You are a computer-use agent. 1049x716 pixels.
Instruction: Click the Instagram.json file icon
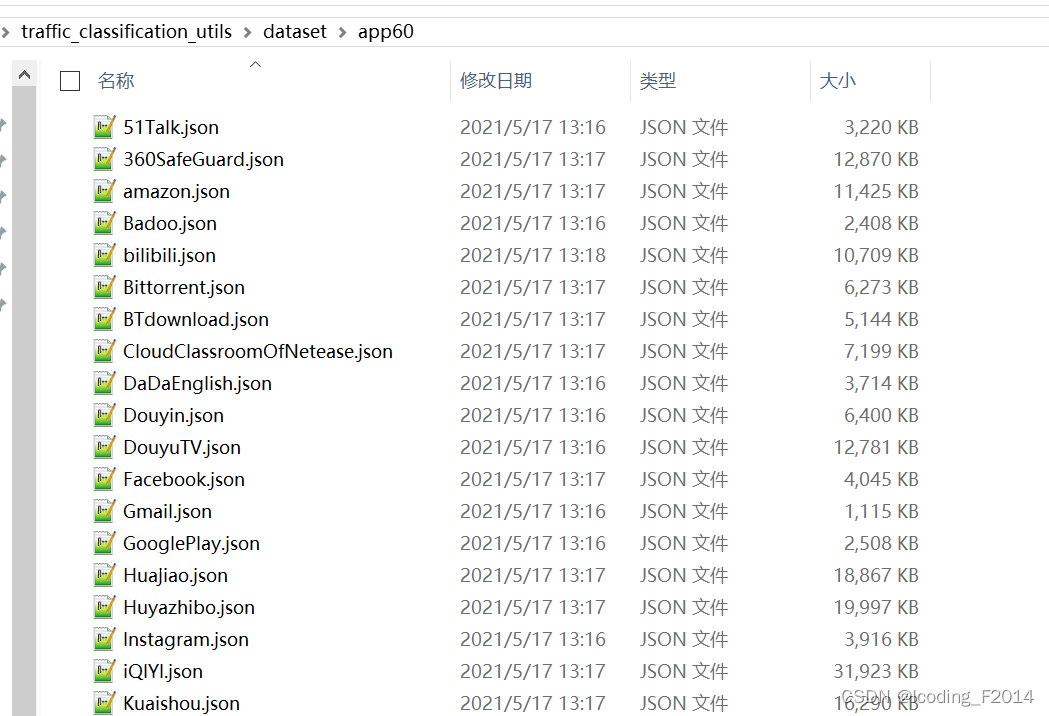[x=104, y=639]
